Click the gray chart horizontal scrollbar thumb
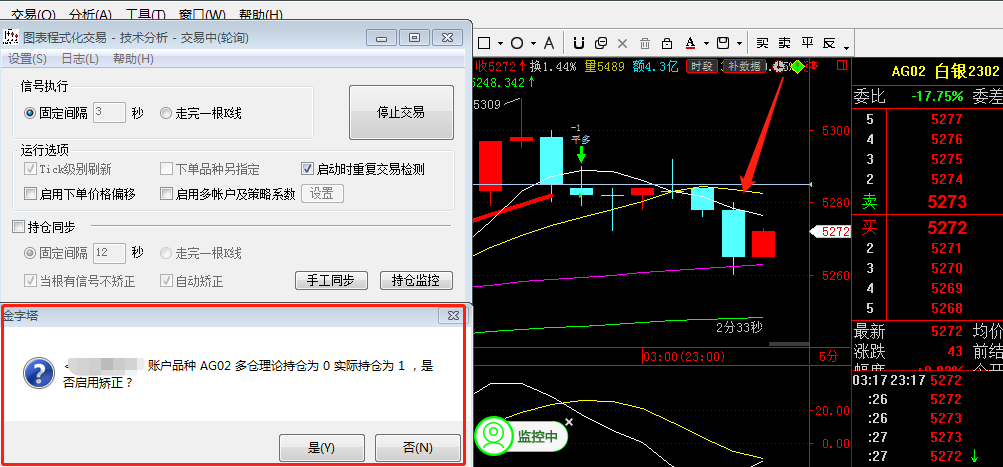Screen dimensions: 1003x467 click(x=789, y=344)
